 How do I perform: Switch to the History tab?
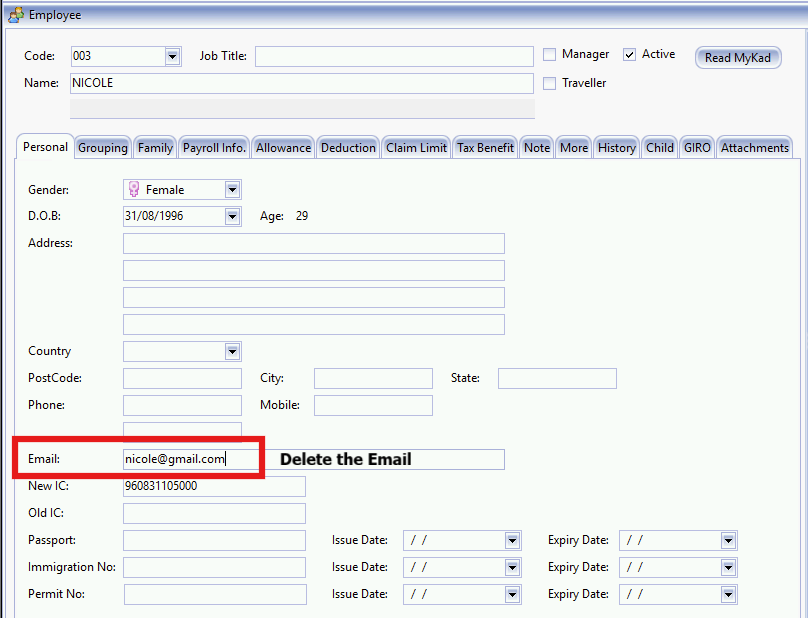(616, 146)
